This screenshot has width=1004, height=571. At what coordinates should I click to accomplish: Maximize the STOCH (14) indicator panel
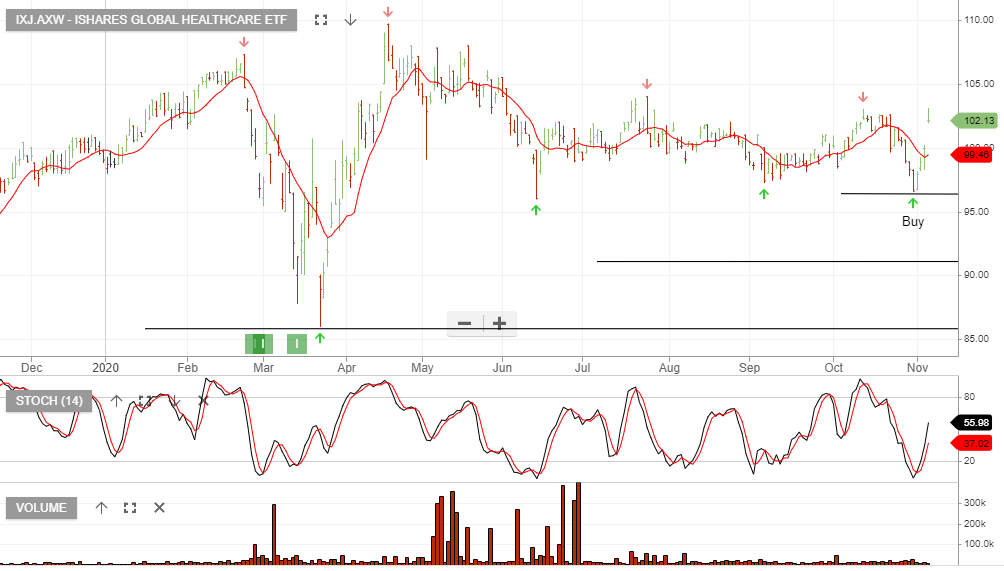coord(145,401)
